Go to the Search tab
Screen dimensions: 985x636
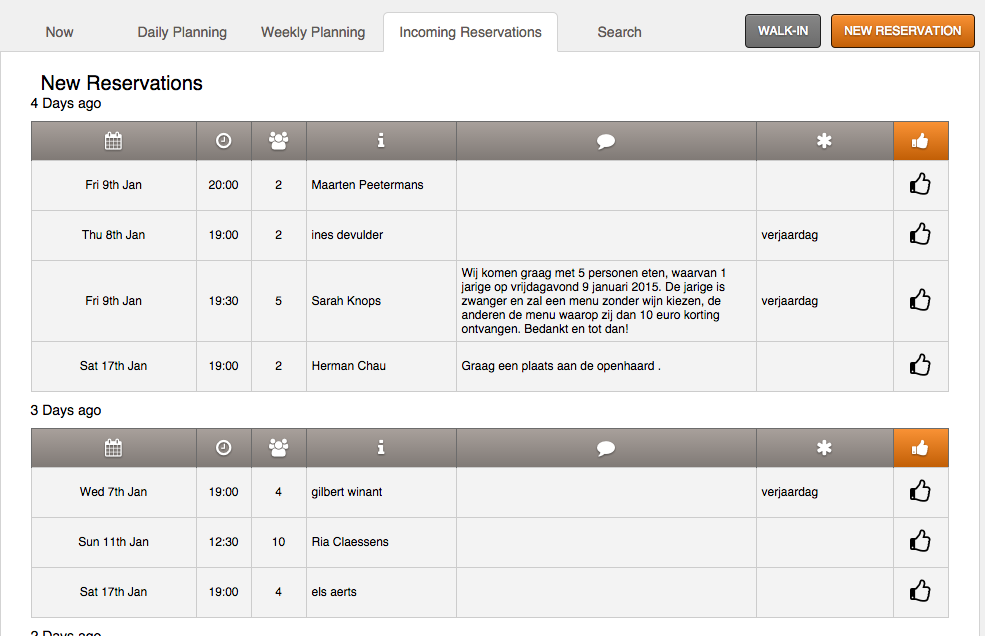[x=619, y=32]
